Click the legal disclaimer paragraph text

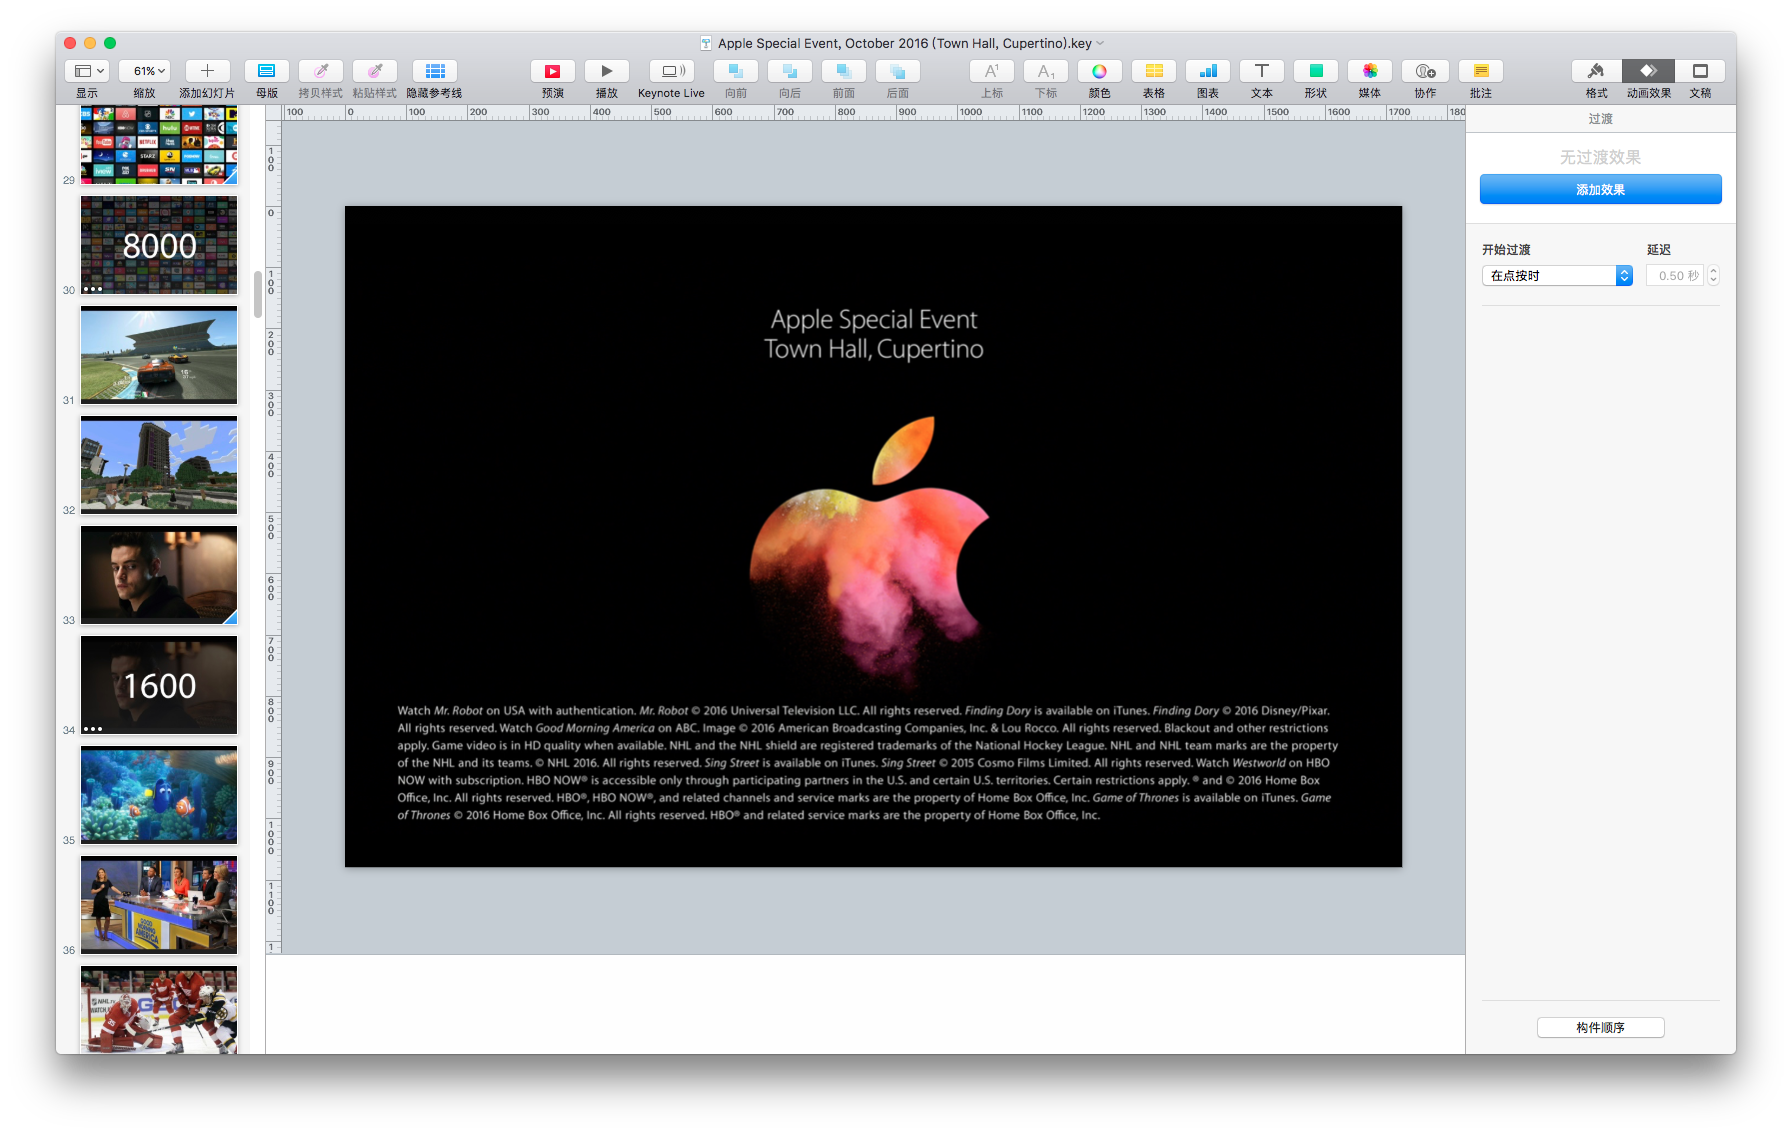pyautogui.click(x=867, y=763)
